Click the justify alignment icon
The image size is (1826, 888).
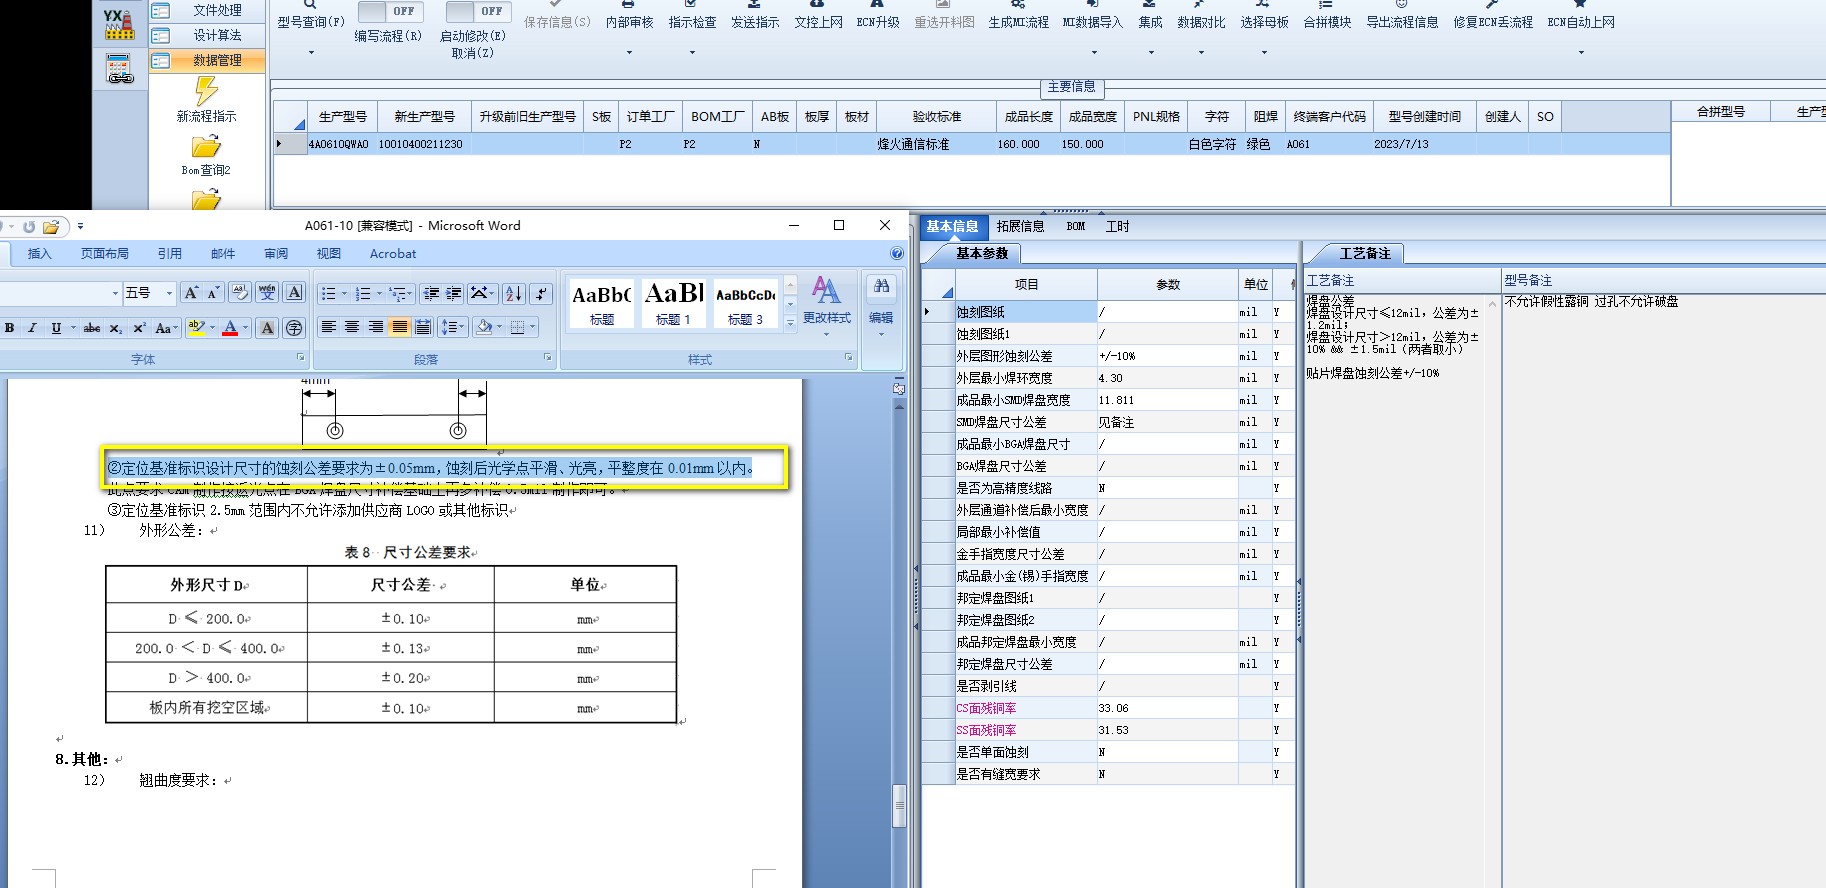tap(400, 327)
